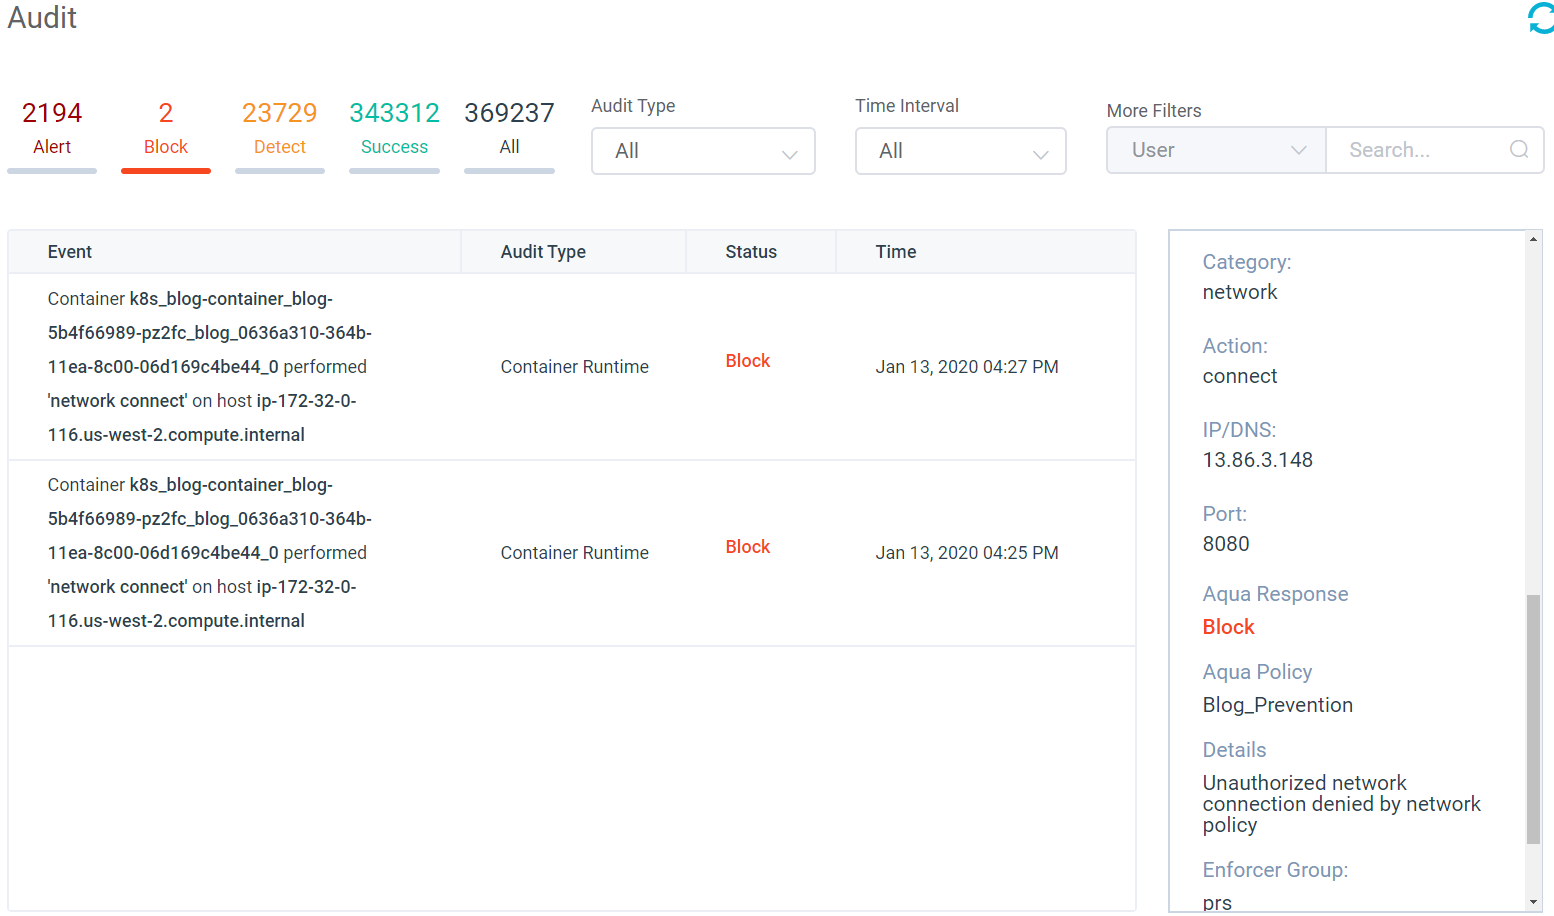Viewport: 1554px width, 916px height.
Task: Show the Detect events tab
Action: (x=279, y=130)
